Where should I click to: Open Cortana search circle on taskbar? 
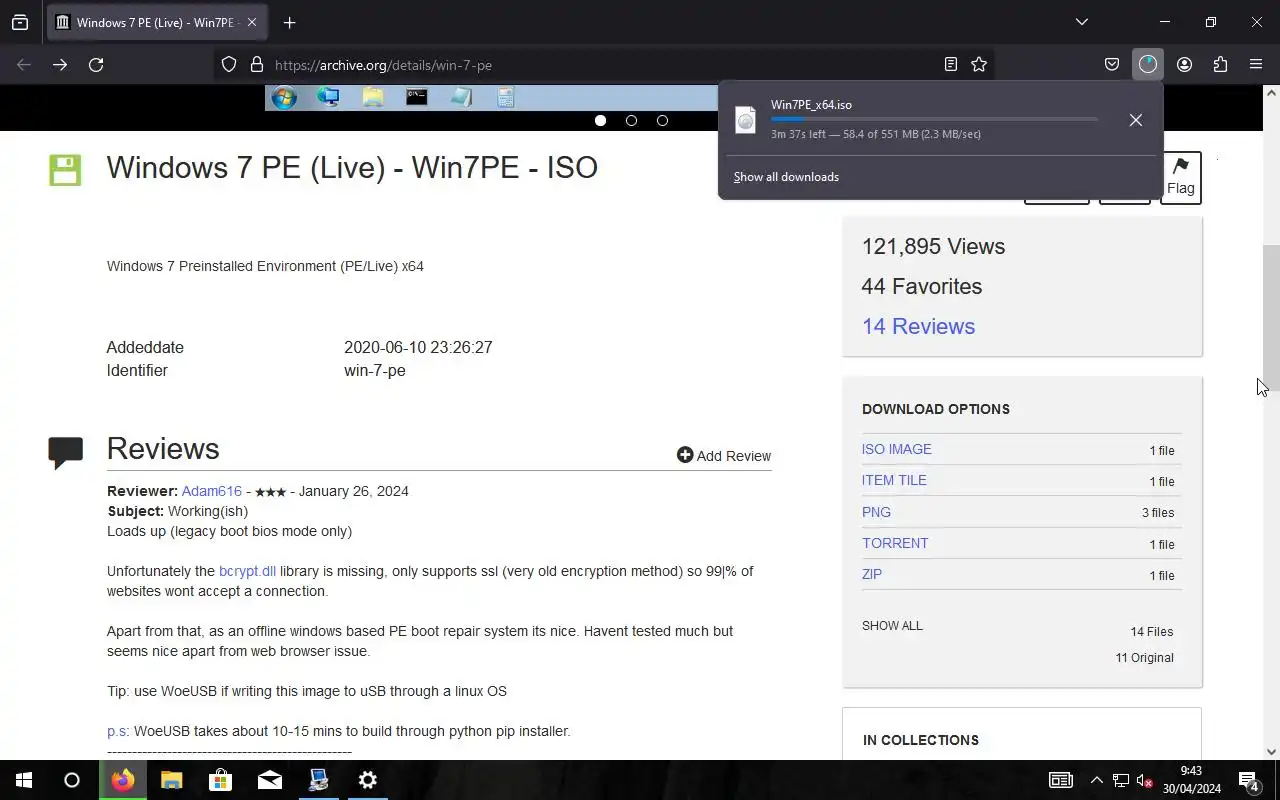tap(72, 780)
